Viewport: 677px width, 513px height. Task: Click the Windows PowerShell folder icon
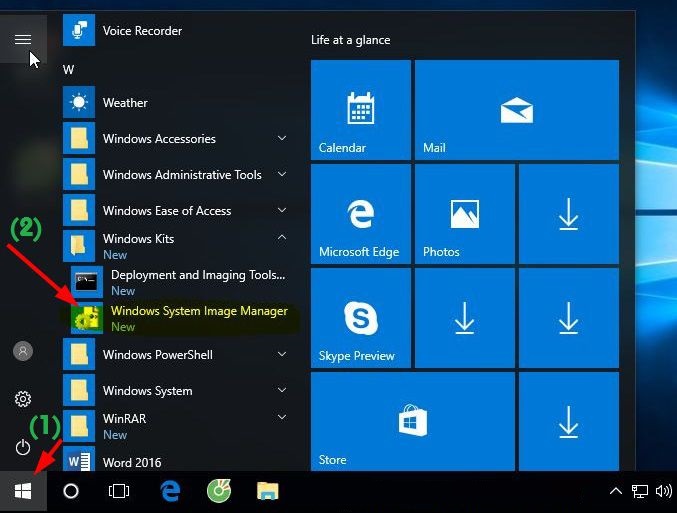tap(79, 354)
